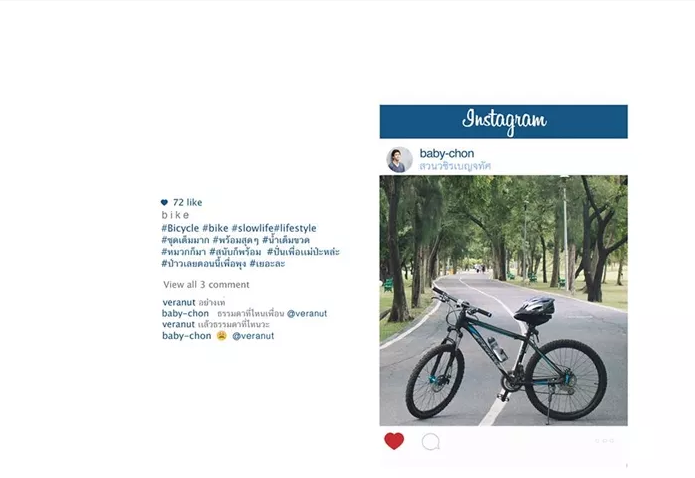The image size is (695, 478).
Task: Click the Instagram logo header
Action: (x=504, y=121)
